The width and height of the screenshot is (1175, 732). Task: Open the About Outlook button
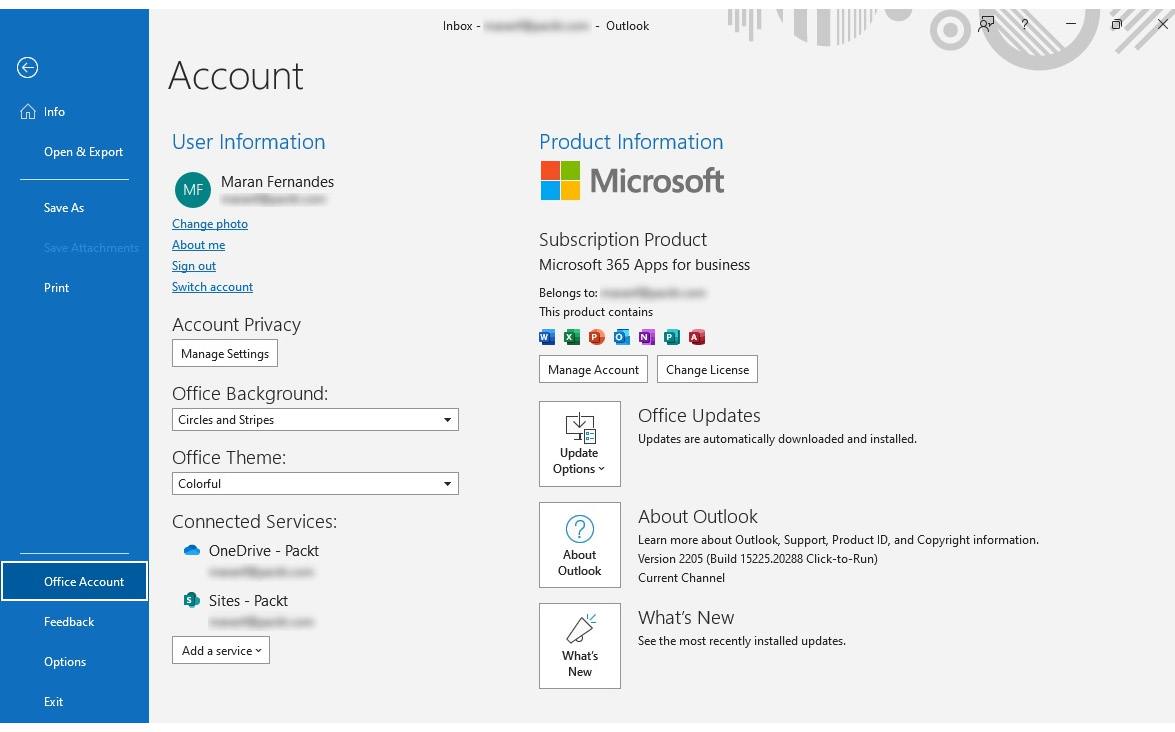[580, 545]
